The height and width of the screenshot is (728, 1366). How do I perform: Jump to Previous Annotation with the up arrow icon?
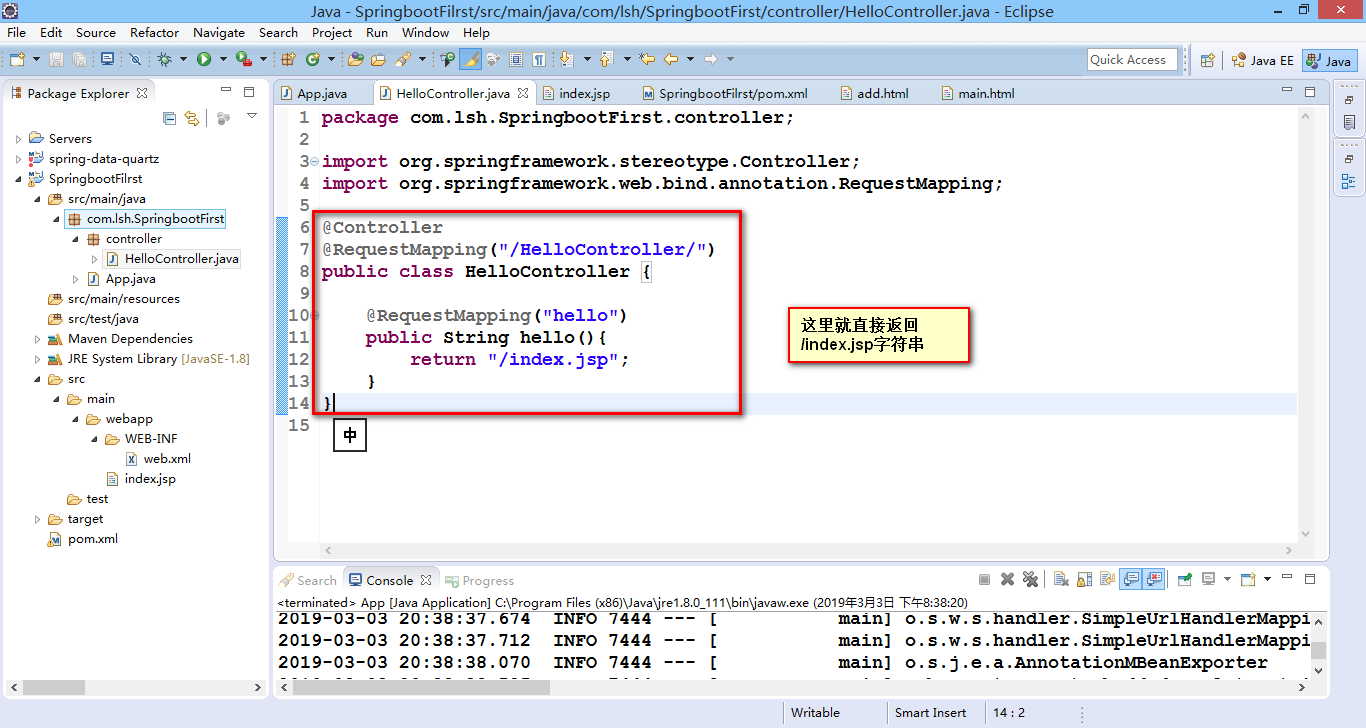606,60
